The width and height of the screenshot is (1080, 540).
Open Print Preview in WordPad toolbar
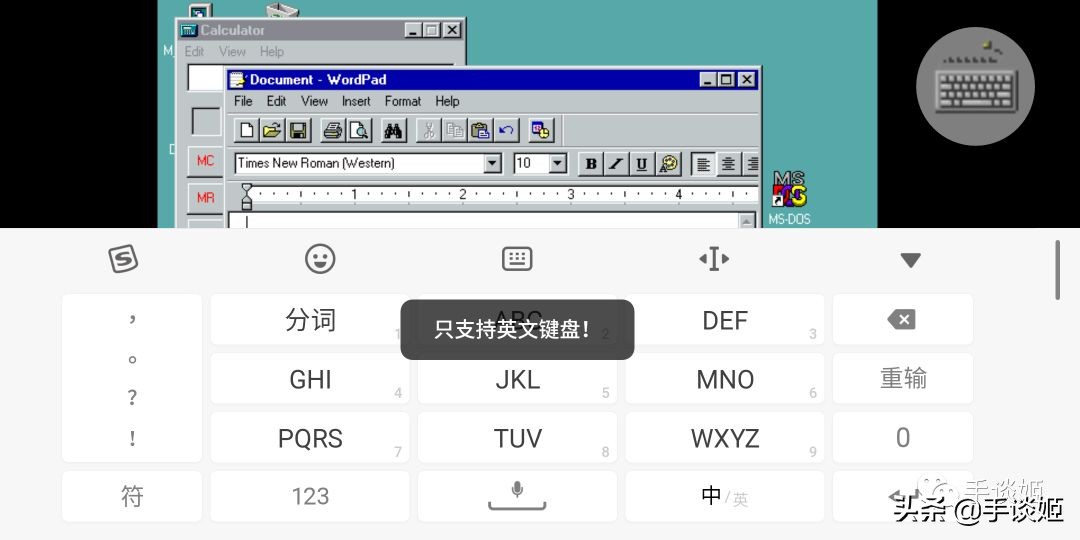(359, 129)
